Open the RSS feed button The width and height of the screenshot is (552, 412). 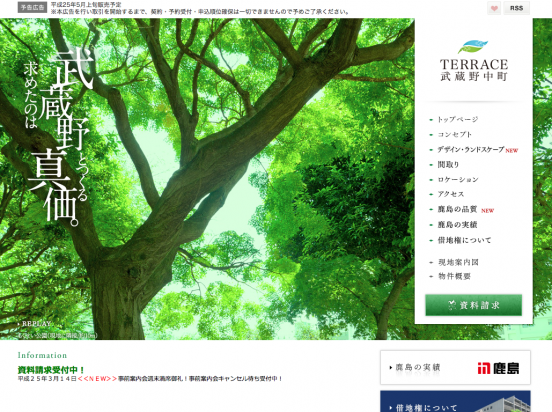[x=516, y=8]
